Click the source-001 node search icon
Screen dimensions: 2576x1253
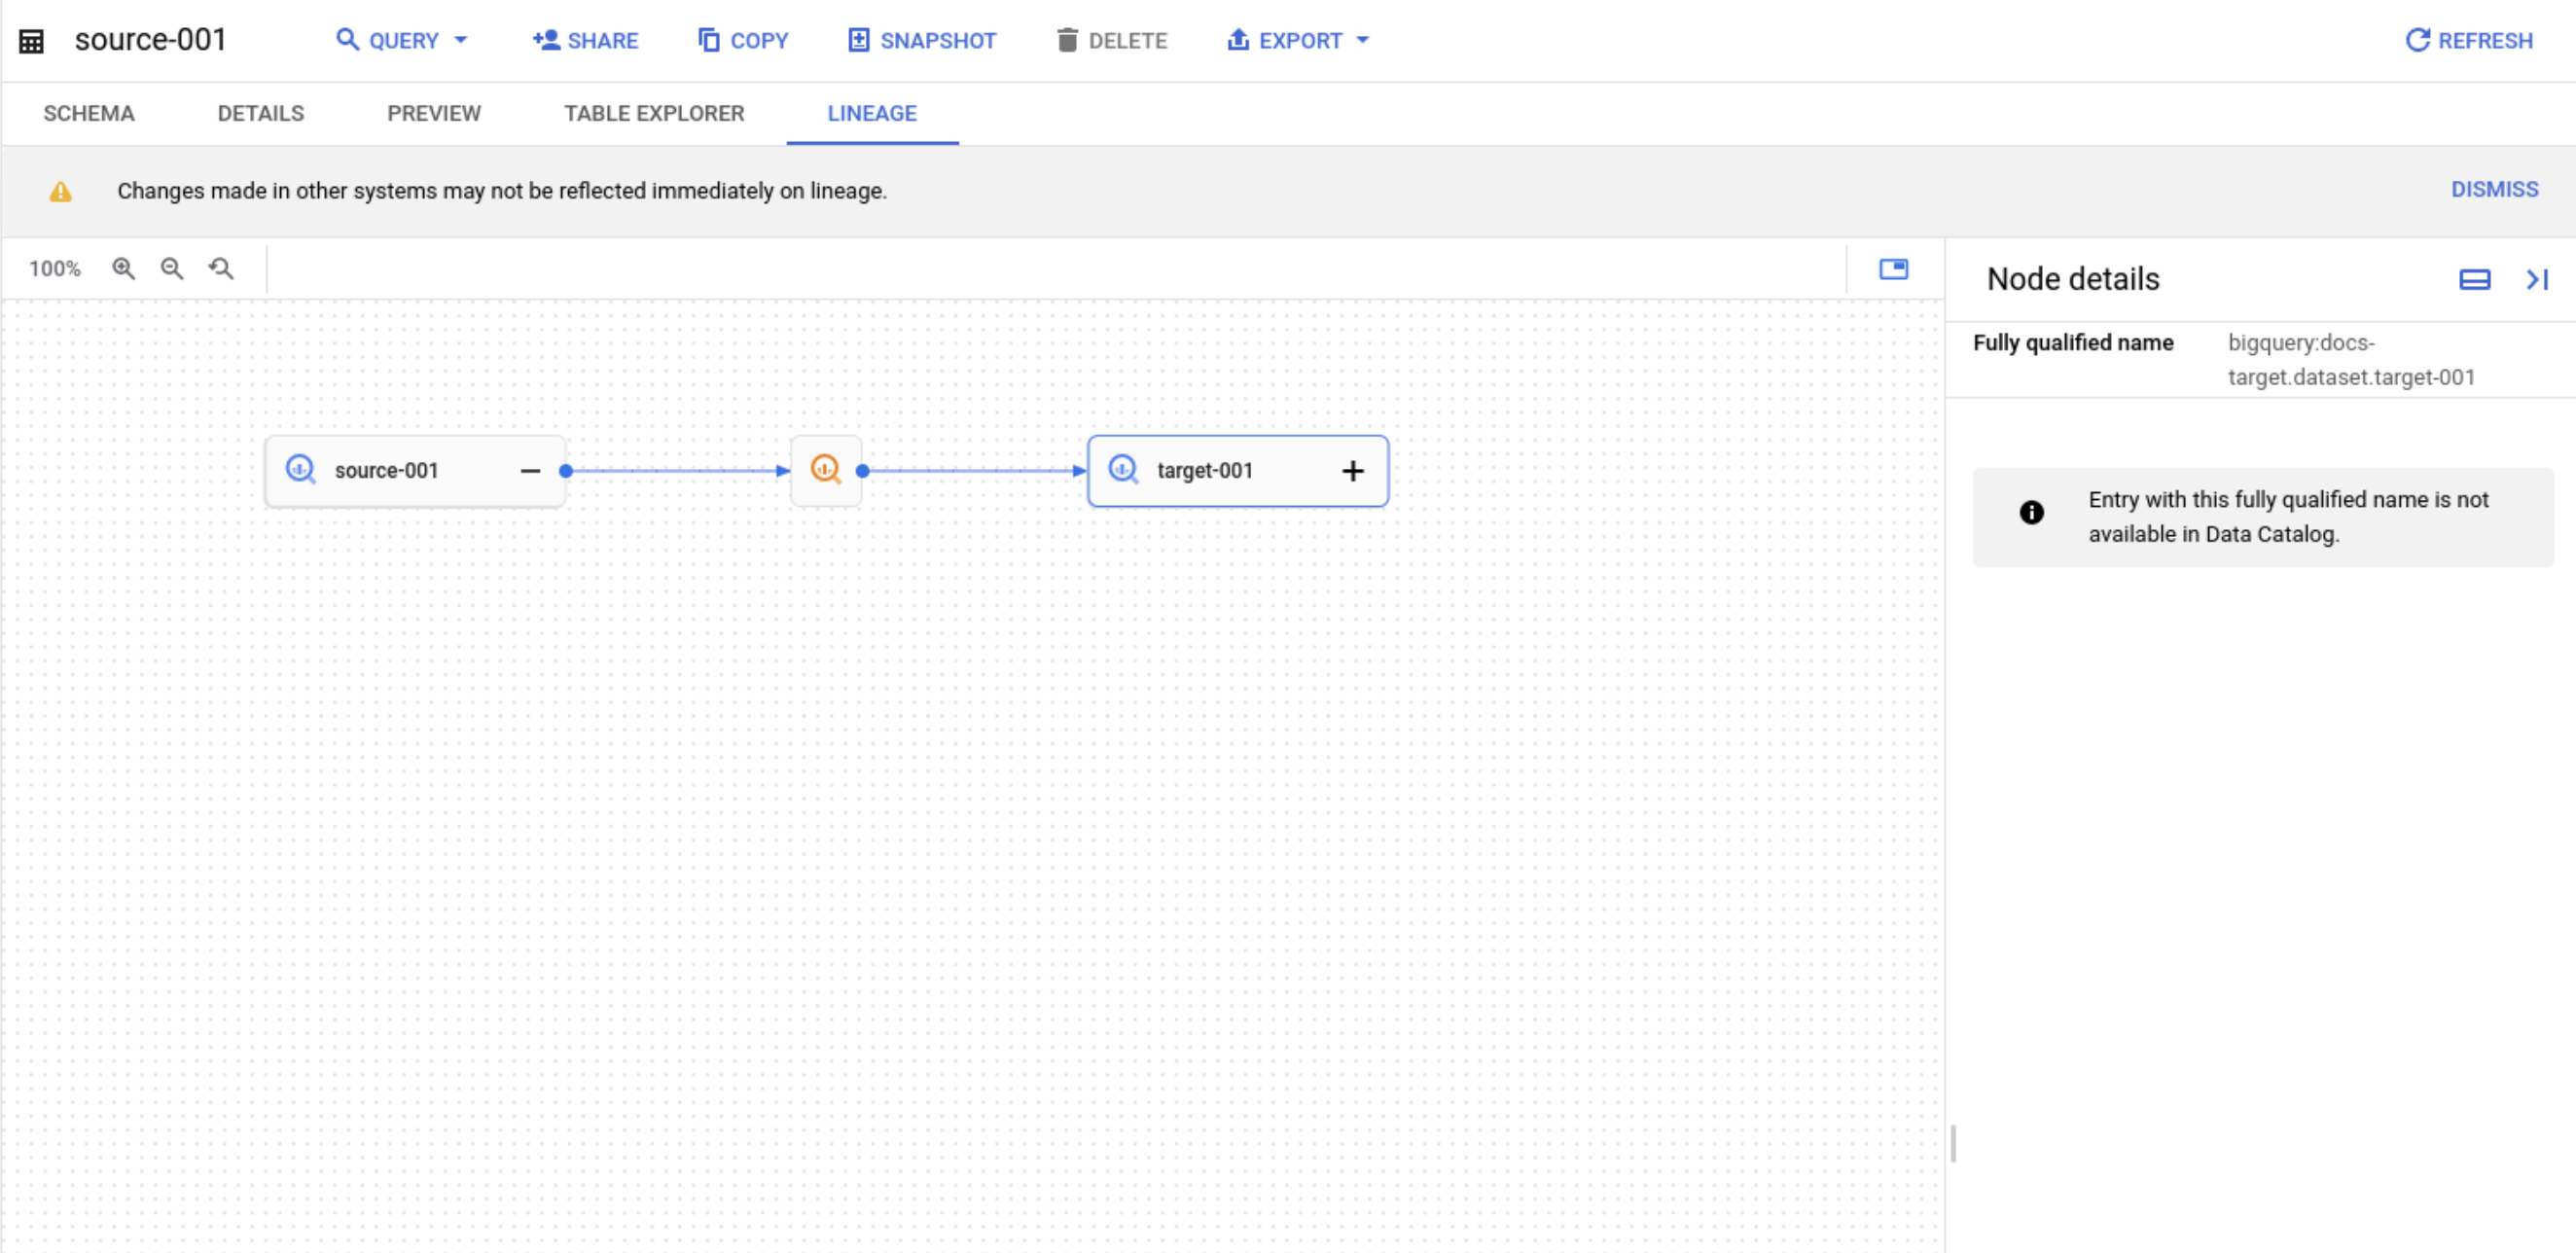[x=303, y=471]
